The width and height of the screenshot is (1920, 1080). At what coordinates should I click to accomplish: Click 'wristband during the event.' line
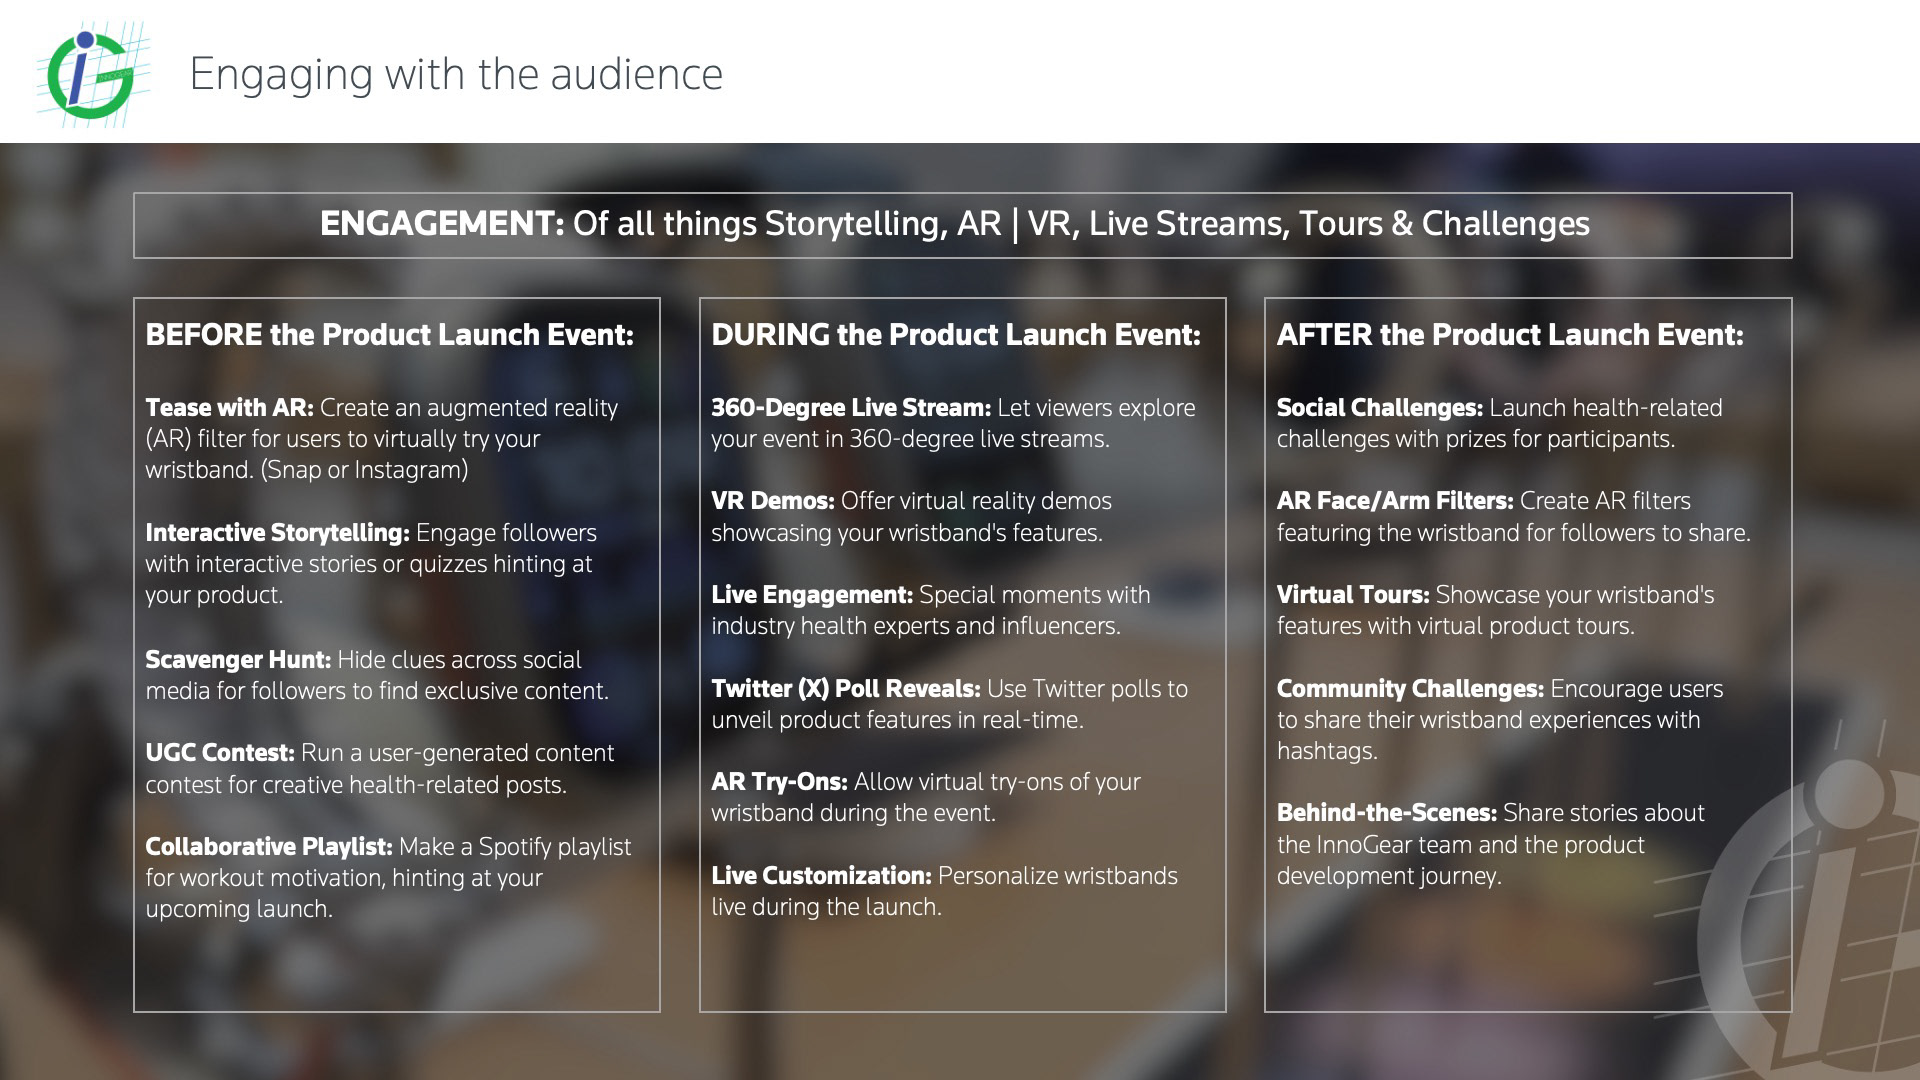click(x=853, y=813)
